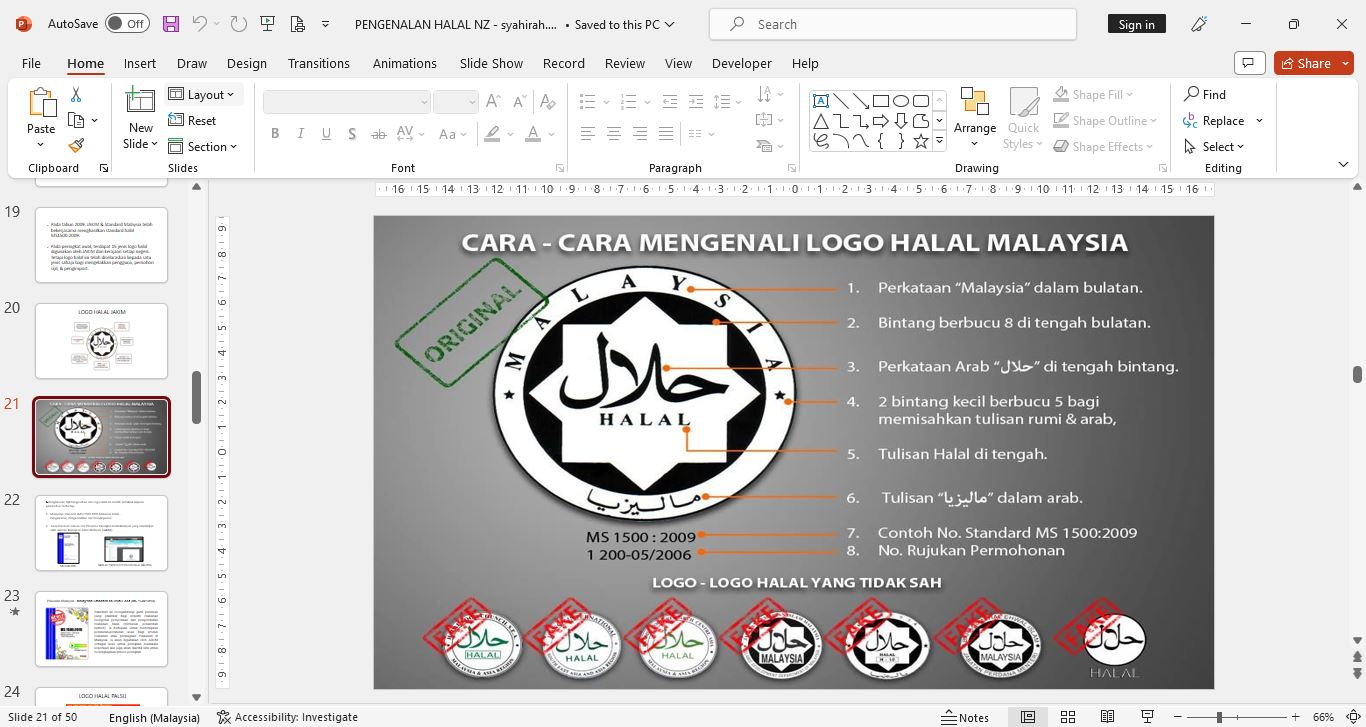Toggle the Notes pane button
This screenshot has height=727, width=1366.
click(x=964, y=717)
